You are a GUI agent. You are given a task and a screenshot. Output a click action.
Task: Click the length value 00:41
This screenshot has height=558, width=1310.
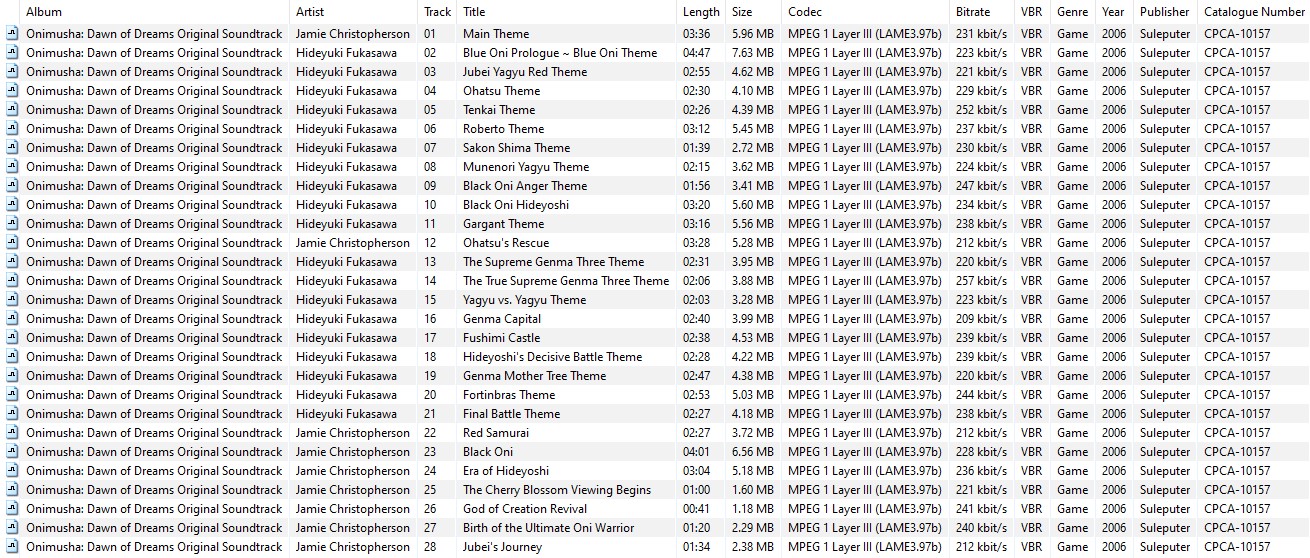click(697, 509)
